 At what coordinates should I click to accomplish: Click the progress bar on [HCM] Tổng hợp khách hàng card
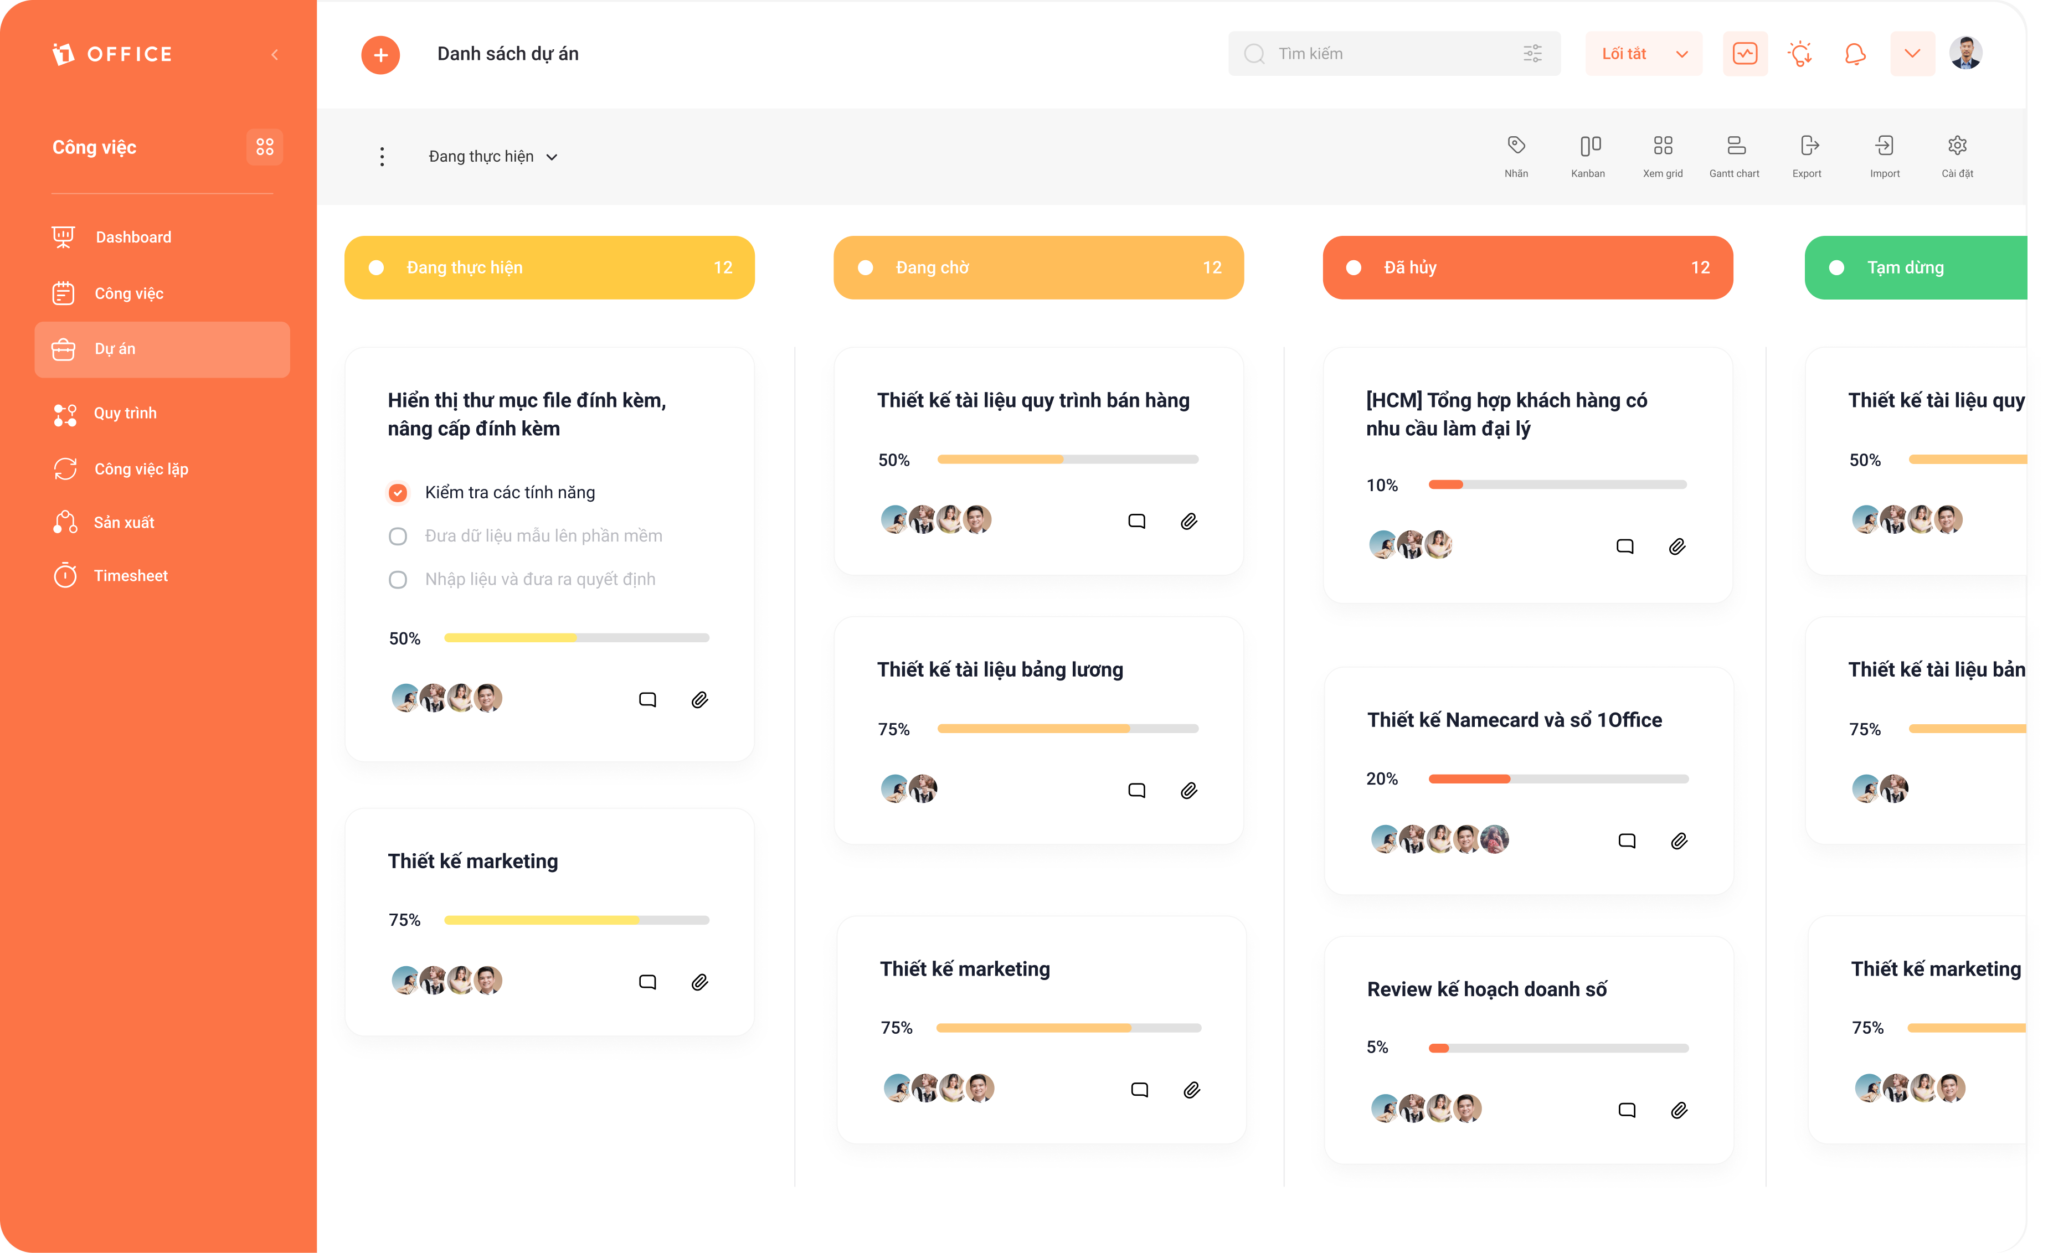1557,485
